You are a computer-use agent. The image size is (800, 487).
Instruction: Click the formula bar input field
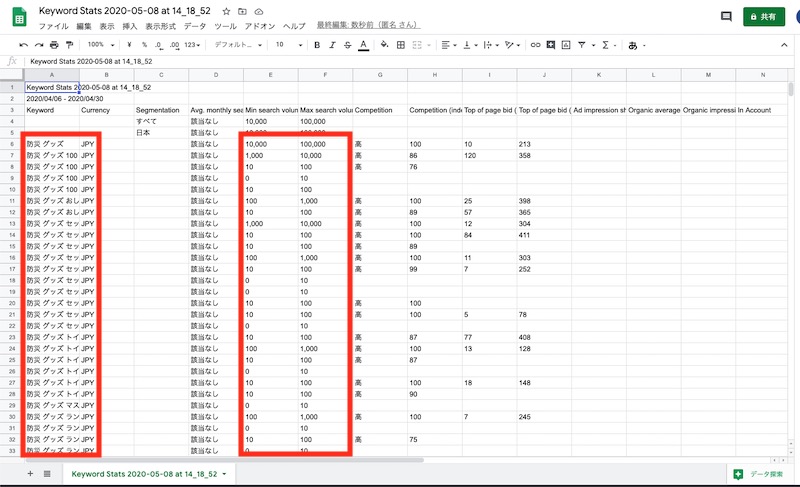click(400, 61)
